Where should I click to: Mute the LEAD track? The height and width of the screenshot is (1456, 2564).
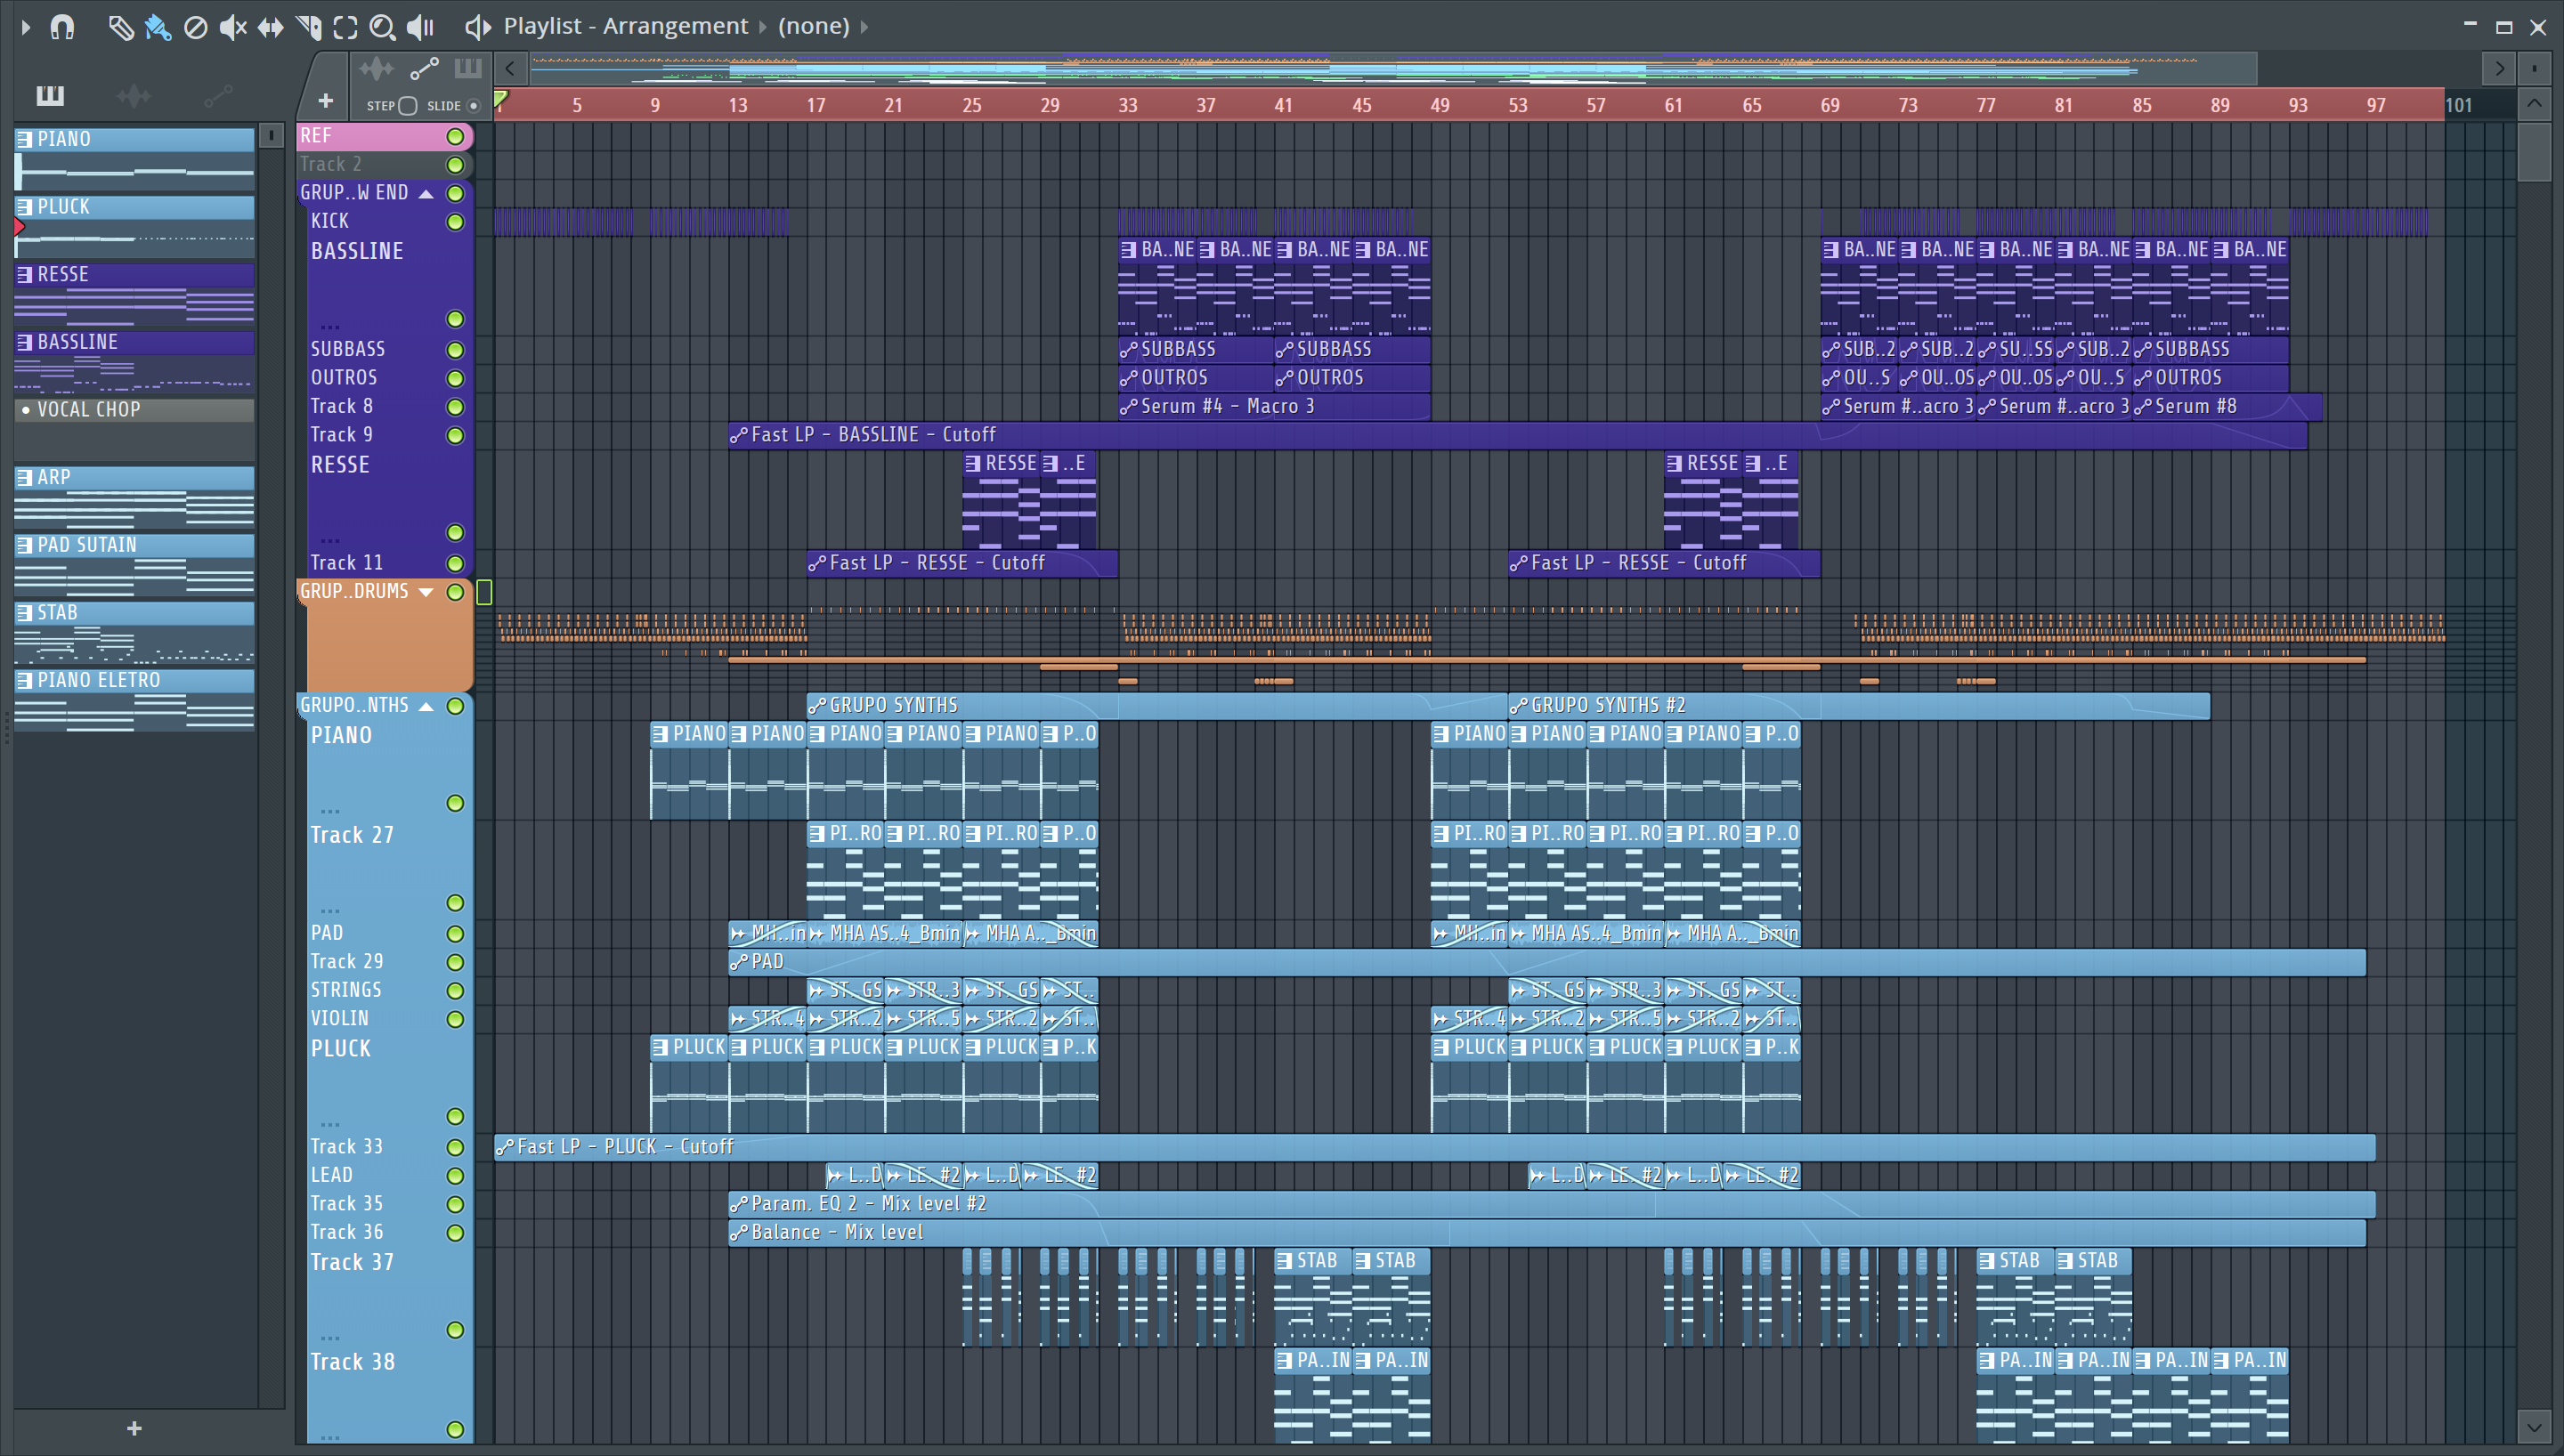(455, 1176)
